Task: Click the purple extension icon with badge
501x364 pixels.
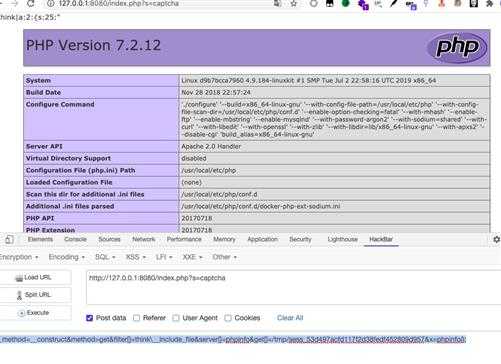Action: 363,4
